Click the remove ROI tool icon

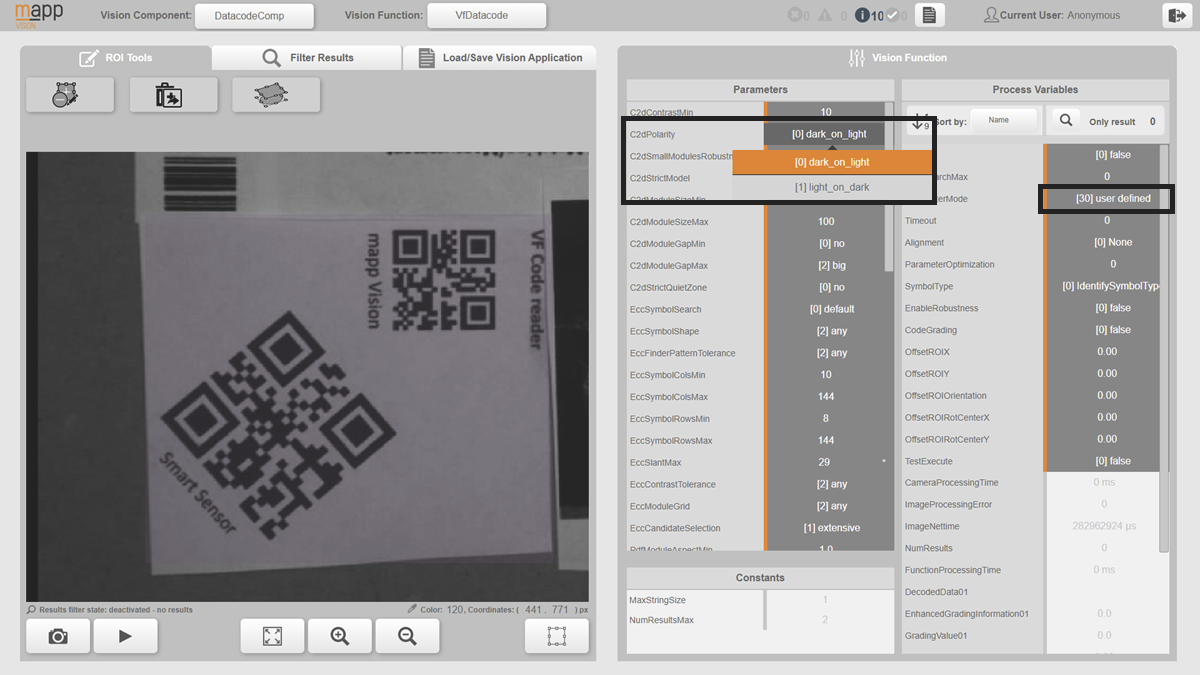pos(70,95)
